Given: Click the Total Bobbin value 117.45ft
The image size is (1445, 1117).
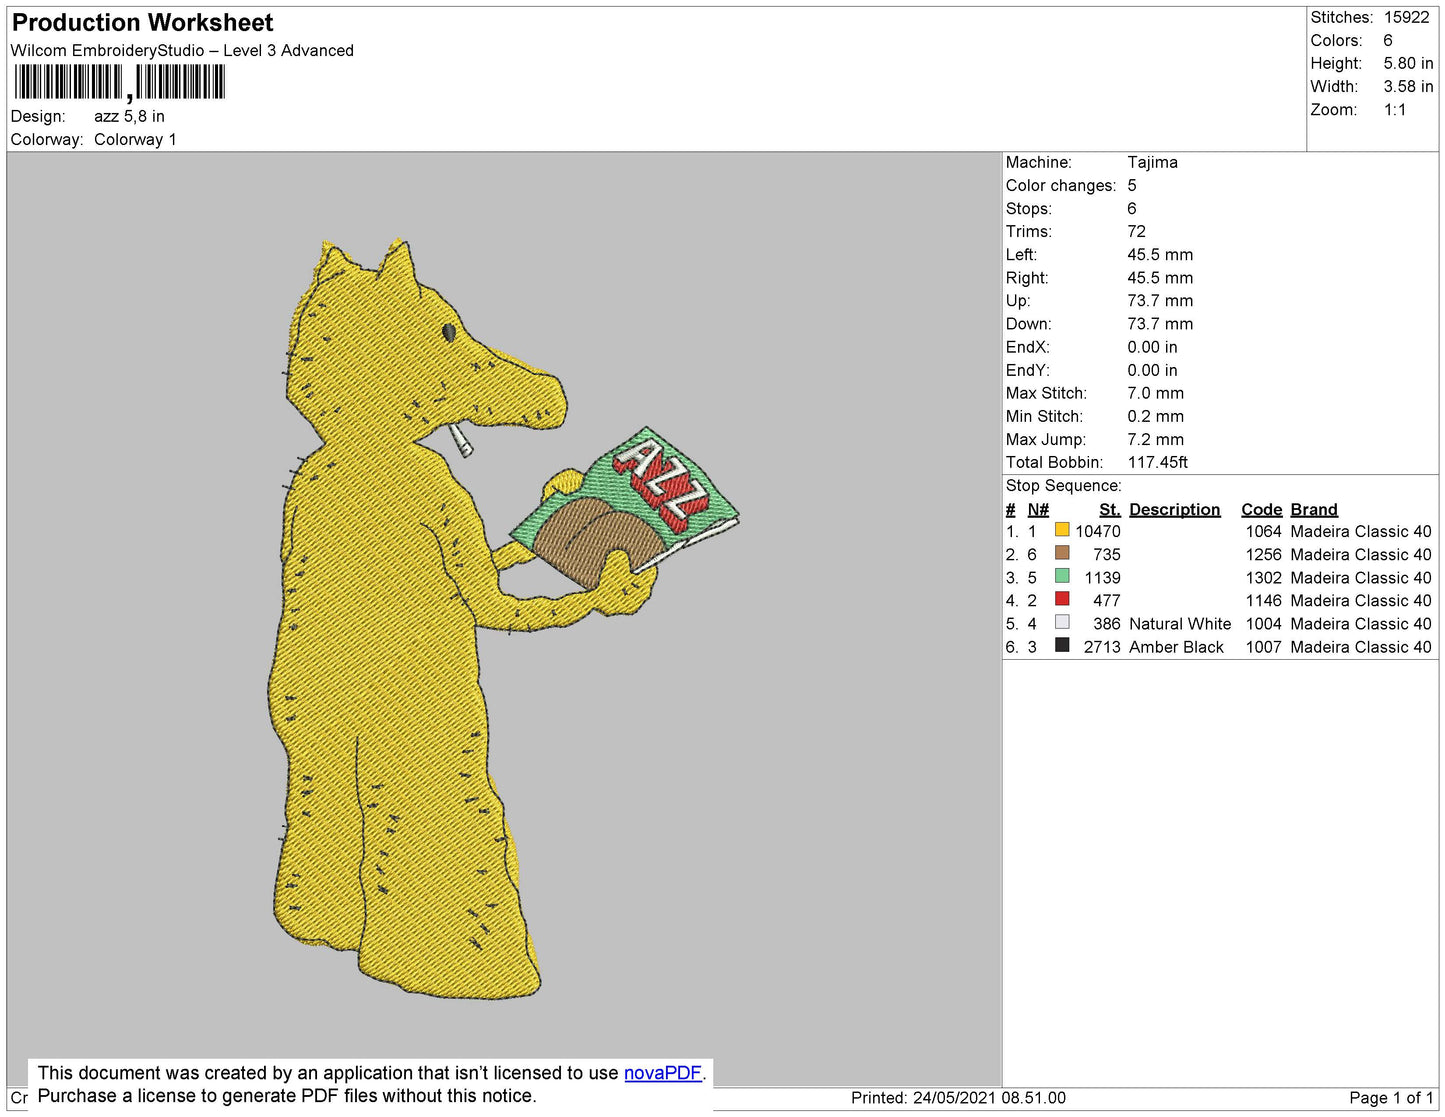Looking at the screenshot, I should pyautogui.click(x=1157, y=462).
